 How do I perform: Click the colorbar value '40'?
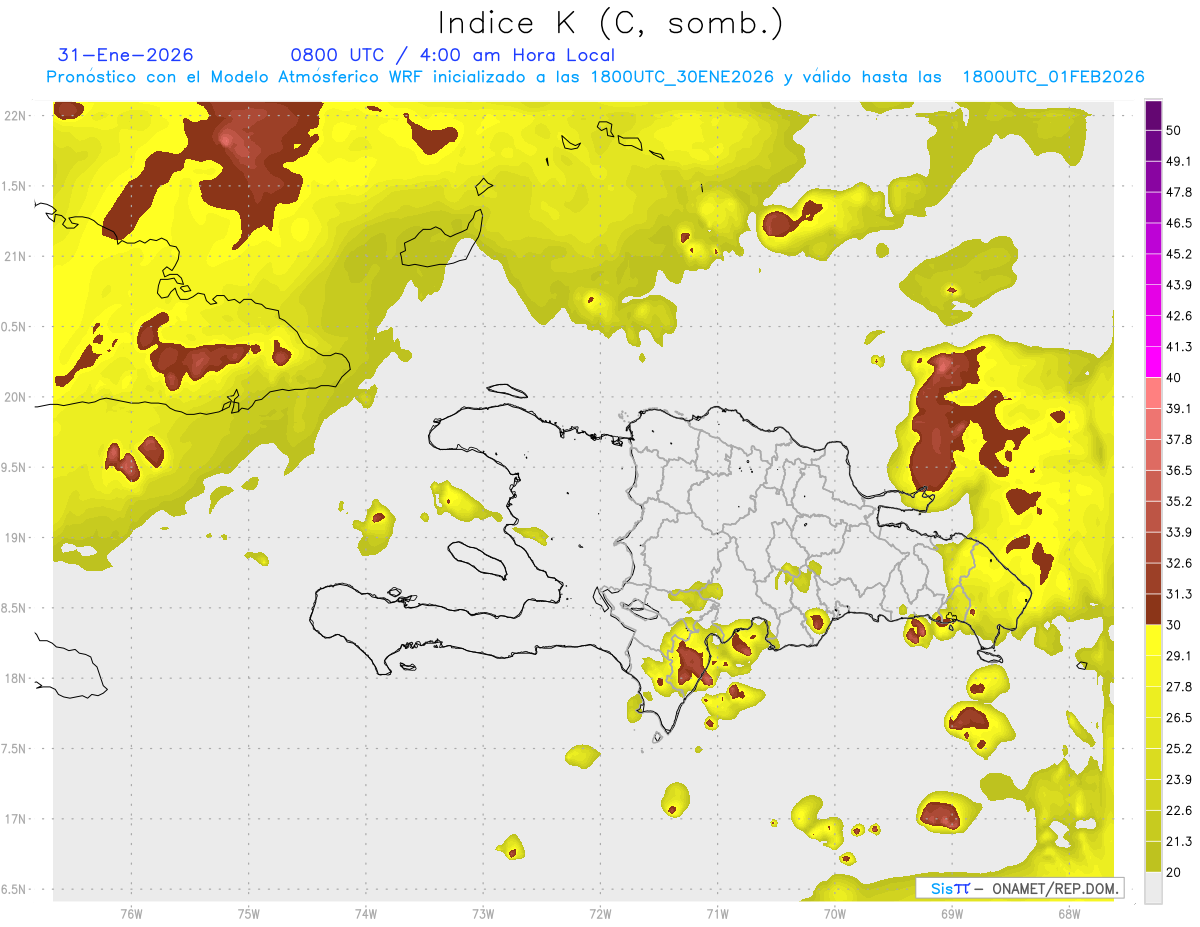pyautogui.click(x=1174, y=378)
